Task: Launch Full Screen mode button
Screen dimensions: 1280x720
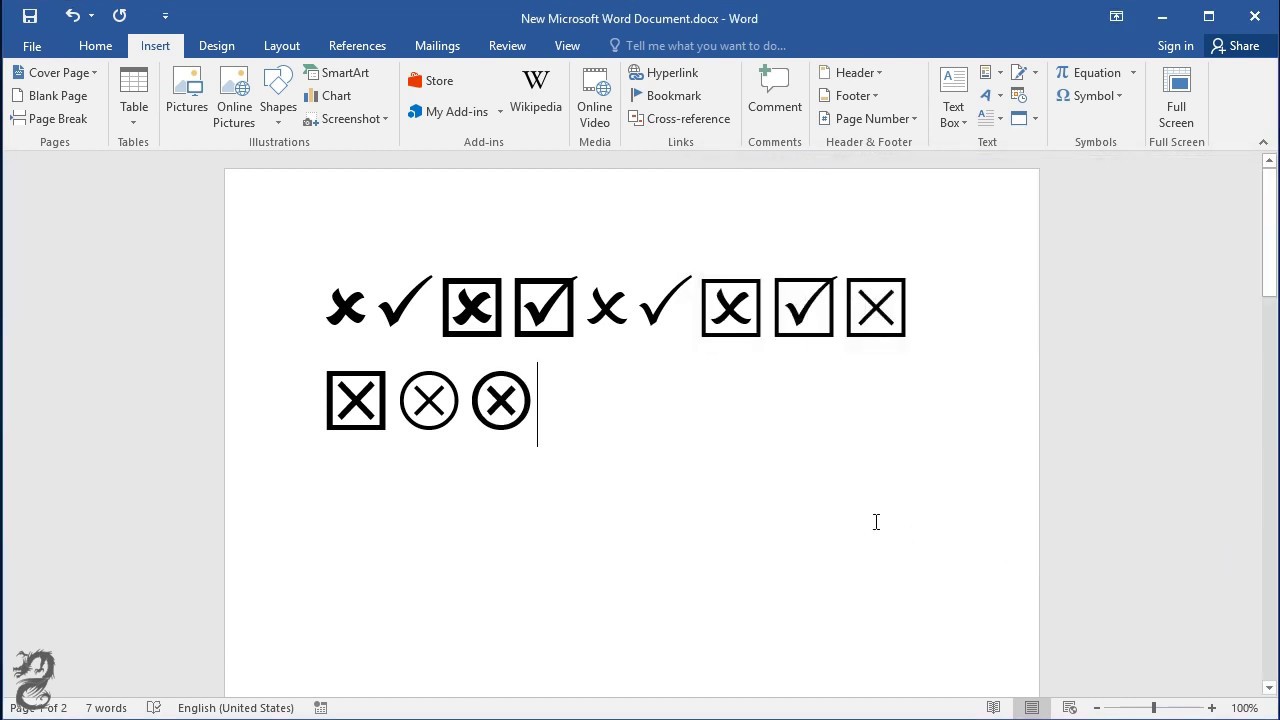Action: [x=1176, y=97]
